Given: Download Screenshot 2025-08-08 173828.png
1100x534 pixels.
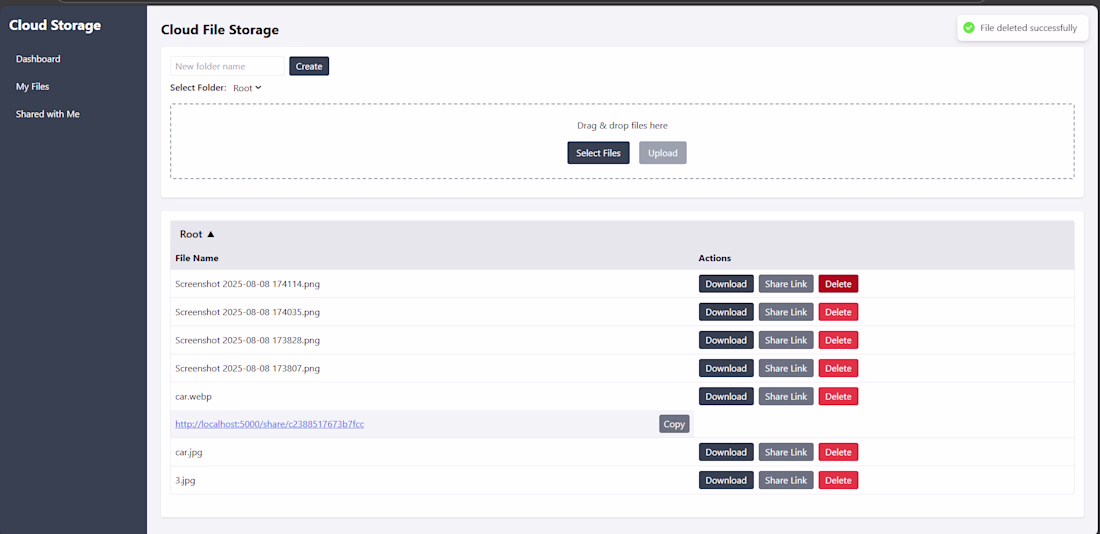Looking at the screenshot, I should (x=726, y=340).
